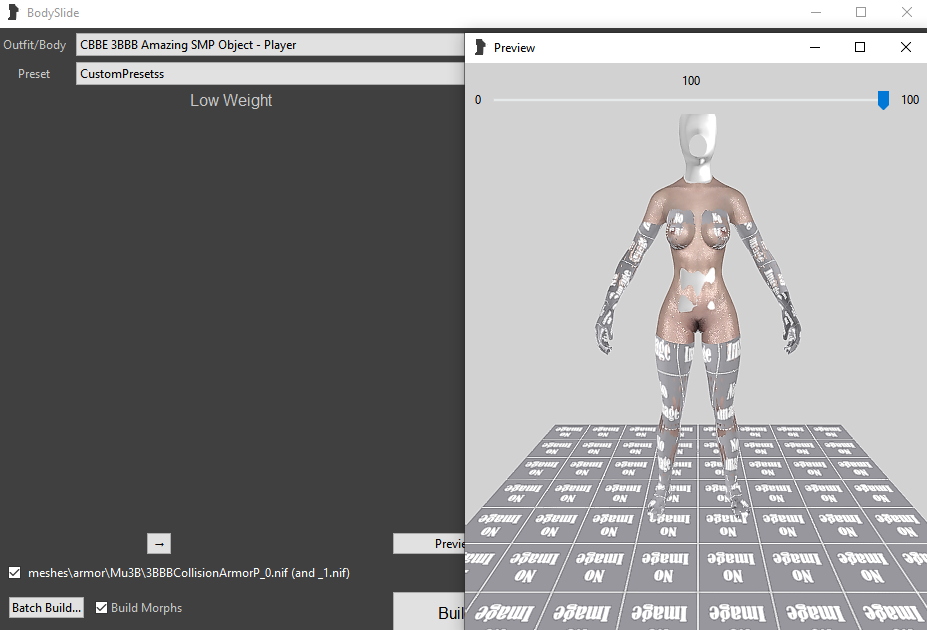Viewport: 927px width, 630px height.
Task: Open the Preset CustomPresetss dropdown
Action: pos(270,74)
